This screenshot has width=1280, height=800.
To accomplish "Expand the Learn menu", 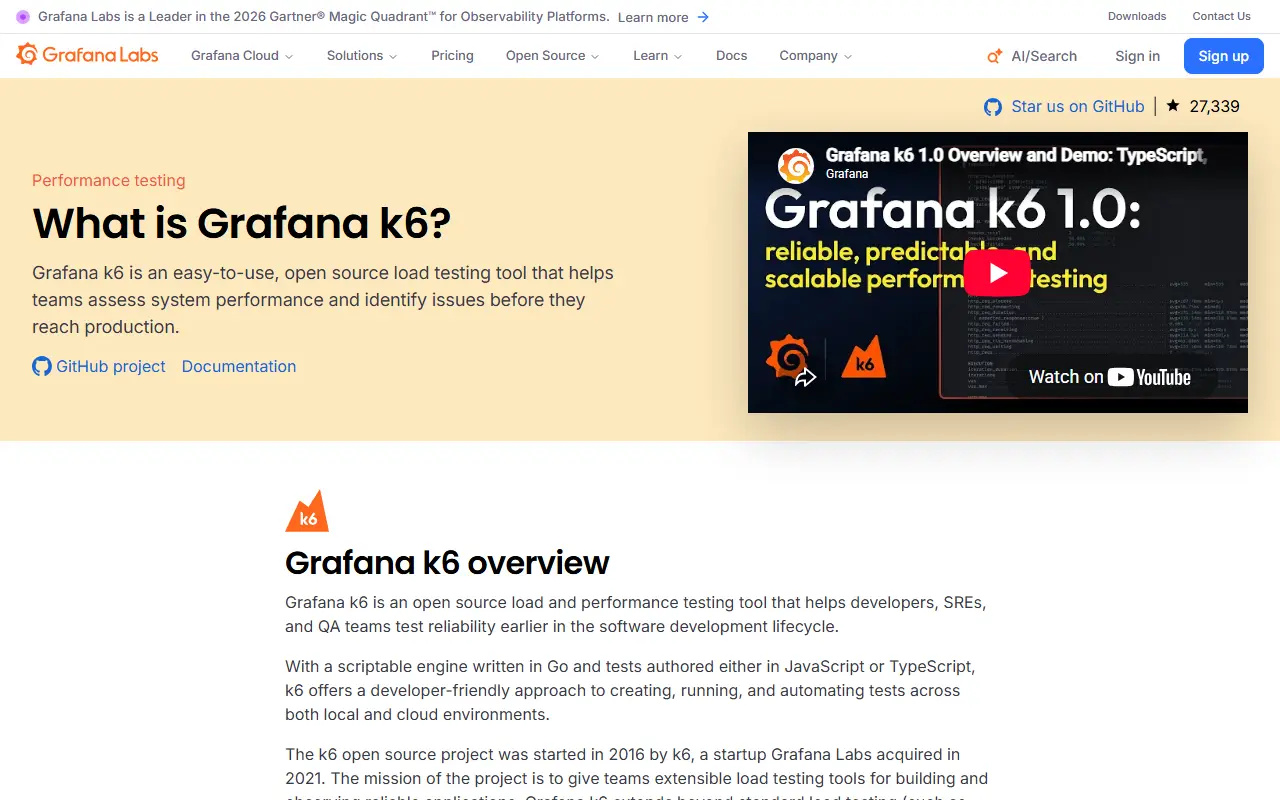I will [657, 56].
